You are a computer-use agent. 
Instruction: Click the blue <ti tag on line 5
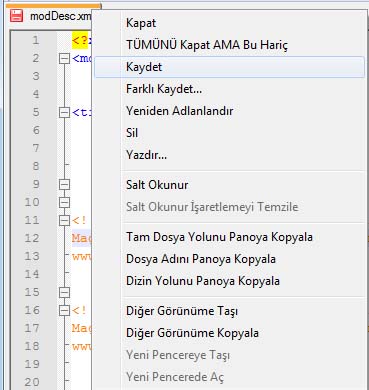click(81, 112)
